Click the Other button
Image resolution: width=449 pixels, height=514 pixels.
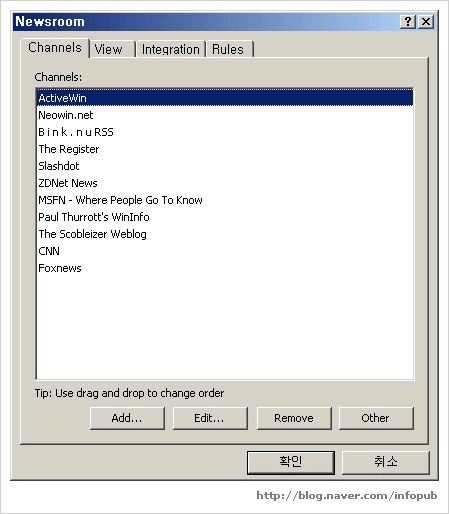(376, 418)
